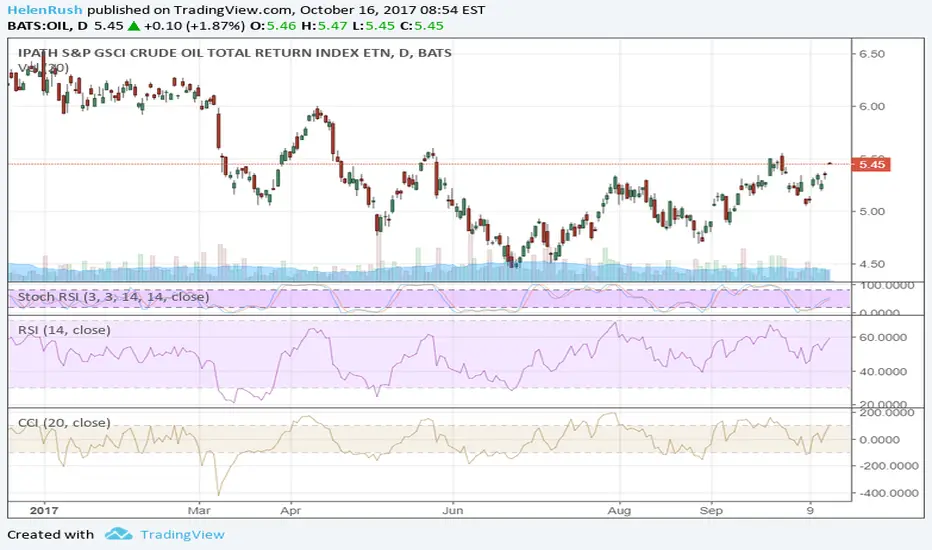The height and width of the screenshot is (550, 932).
Task: Click the +0.10 (+1.87%) change value
Action: (x=194, y=26)
